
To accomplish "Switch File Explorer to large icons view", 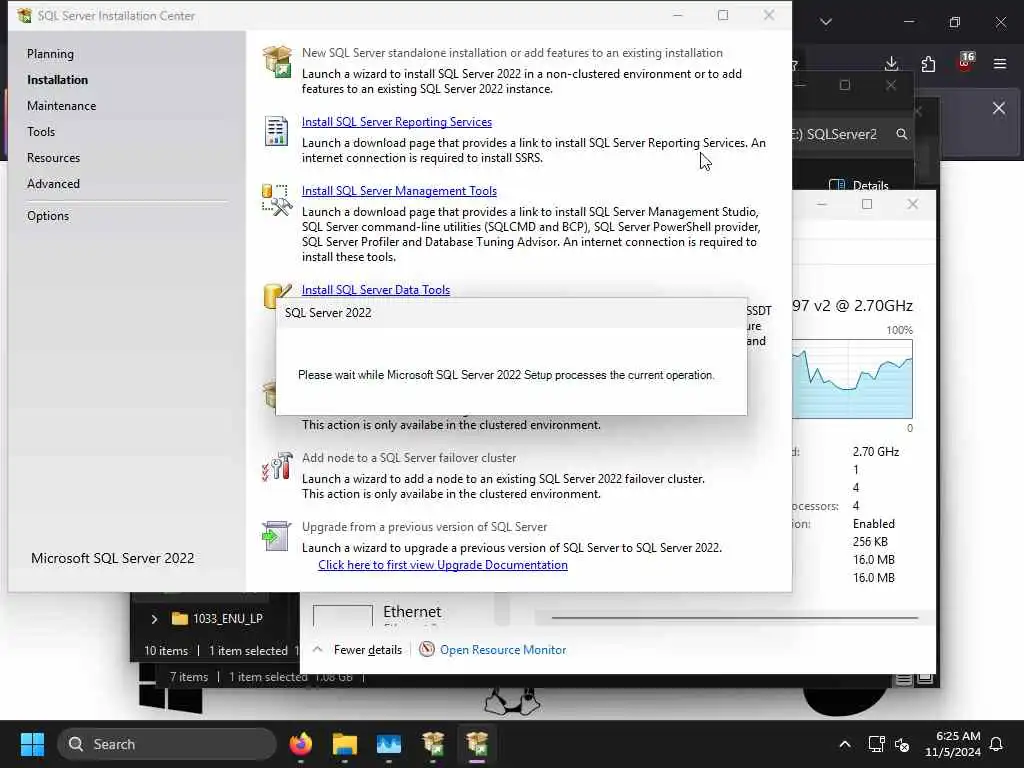I will 925,679.
